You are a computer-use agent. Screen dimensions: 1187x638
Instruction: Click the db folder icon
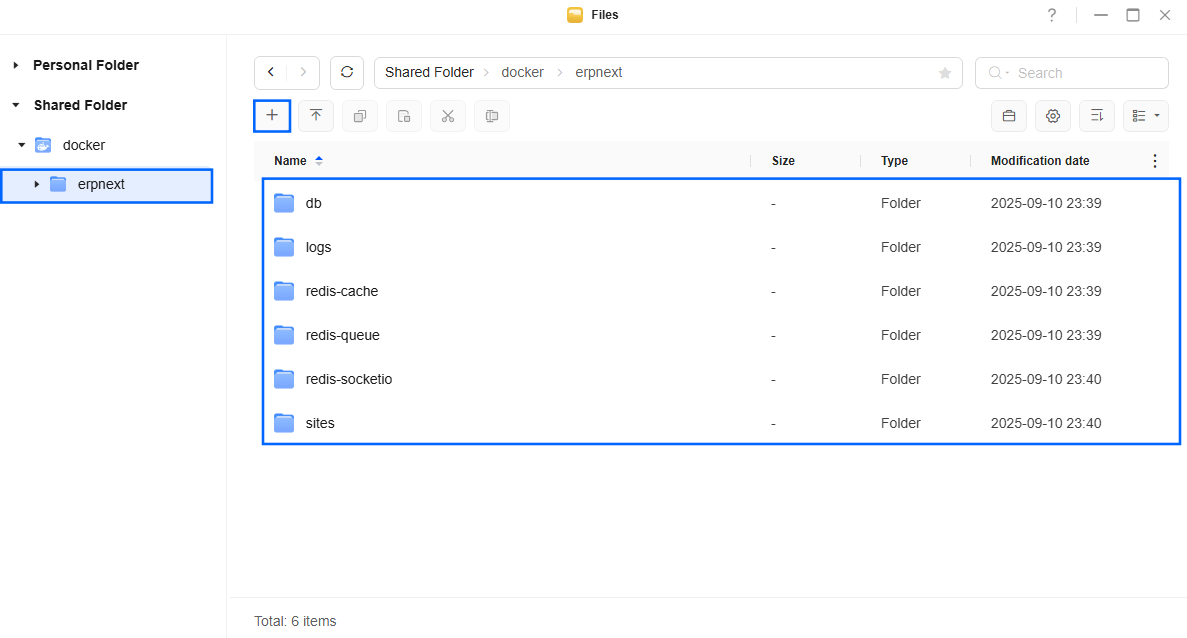(284, 203)
